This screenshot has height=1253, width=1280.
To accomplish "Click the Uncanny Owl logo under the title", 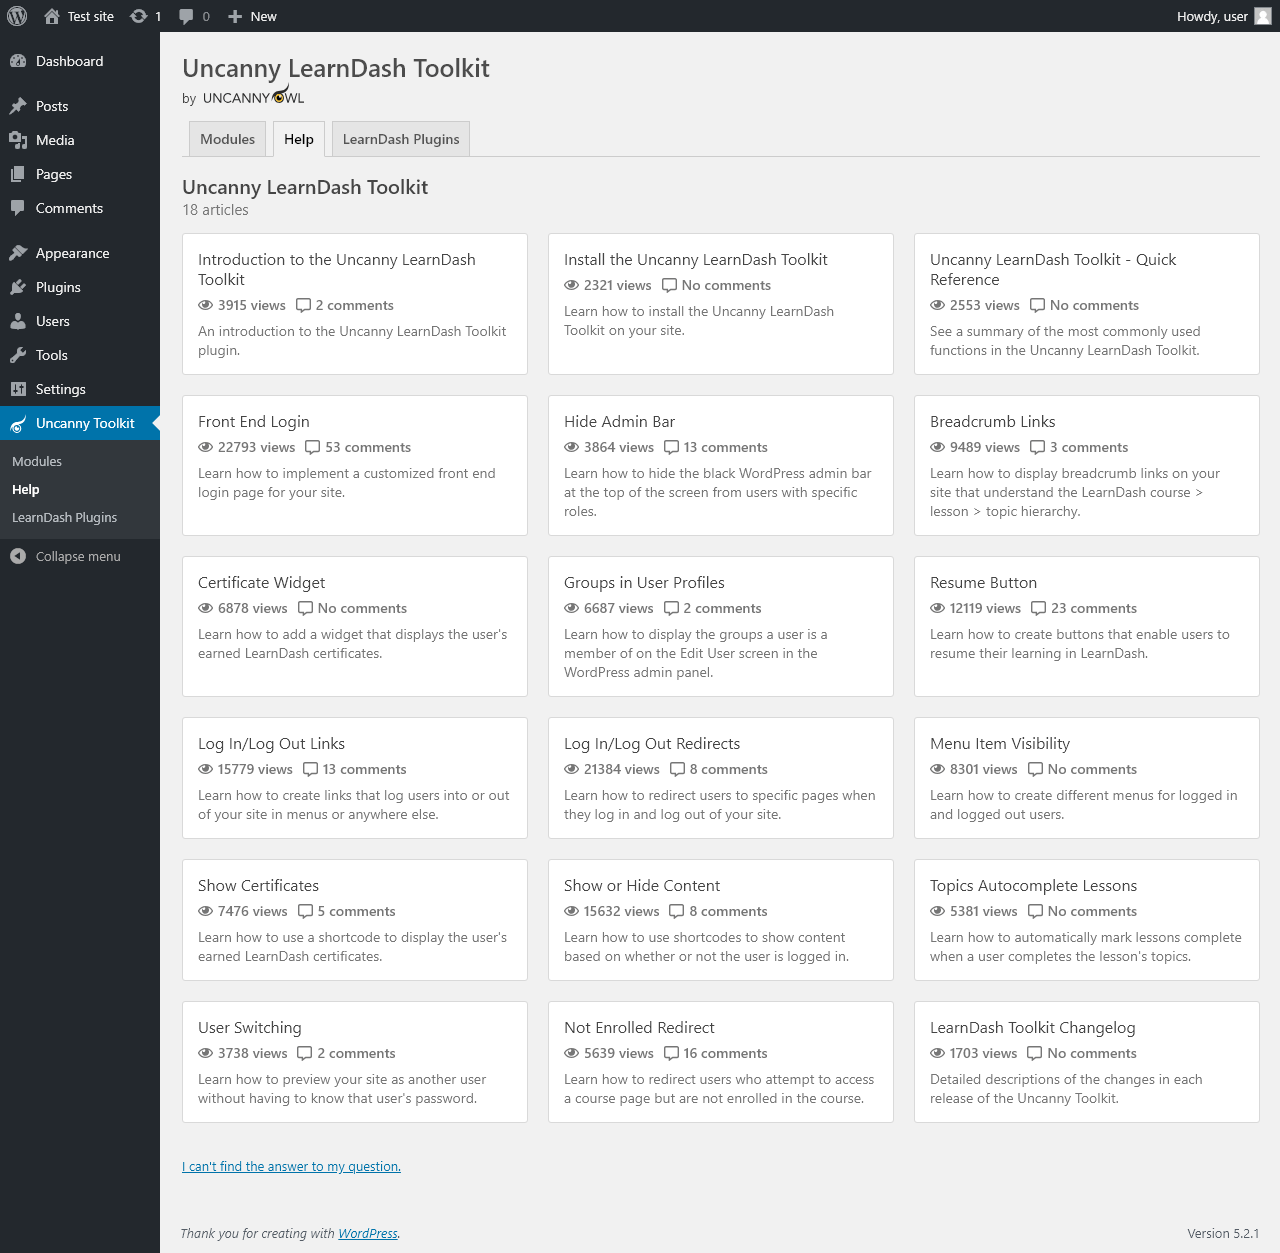I will click(x=254, y=96).
